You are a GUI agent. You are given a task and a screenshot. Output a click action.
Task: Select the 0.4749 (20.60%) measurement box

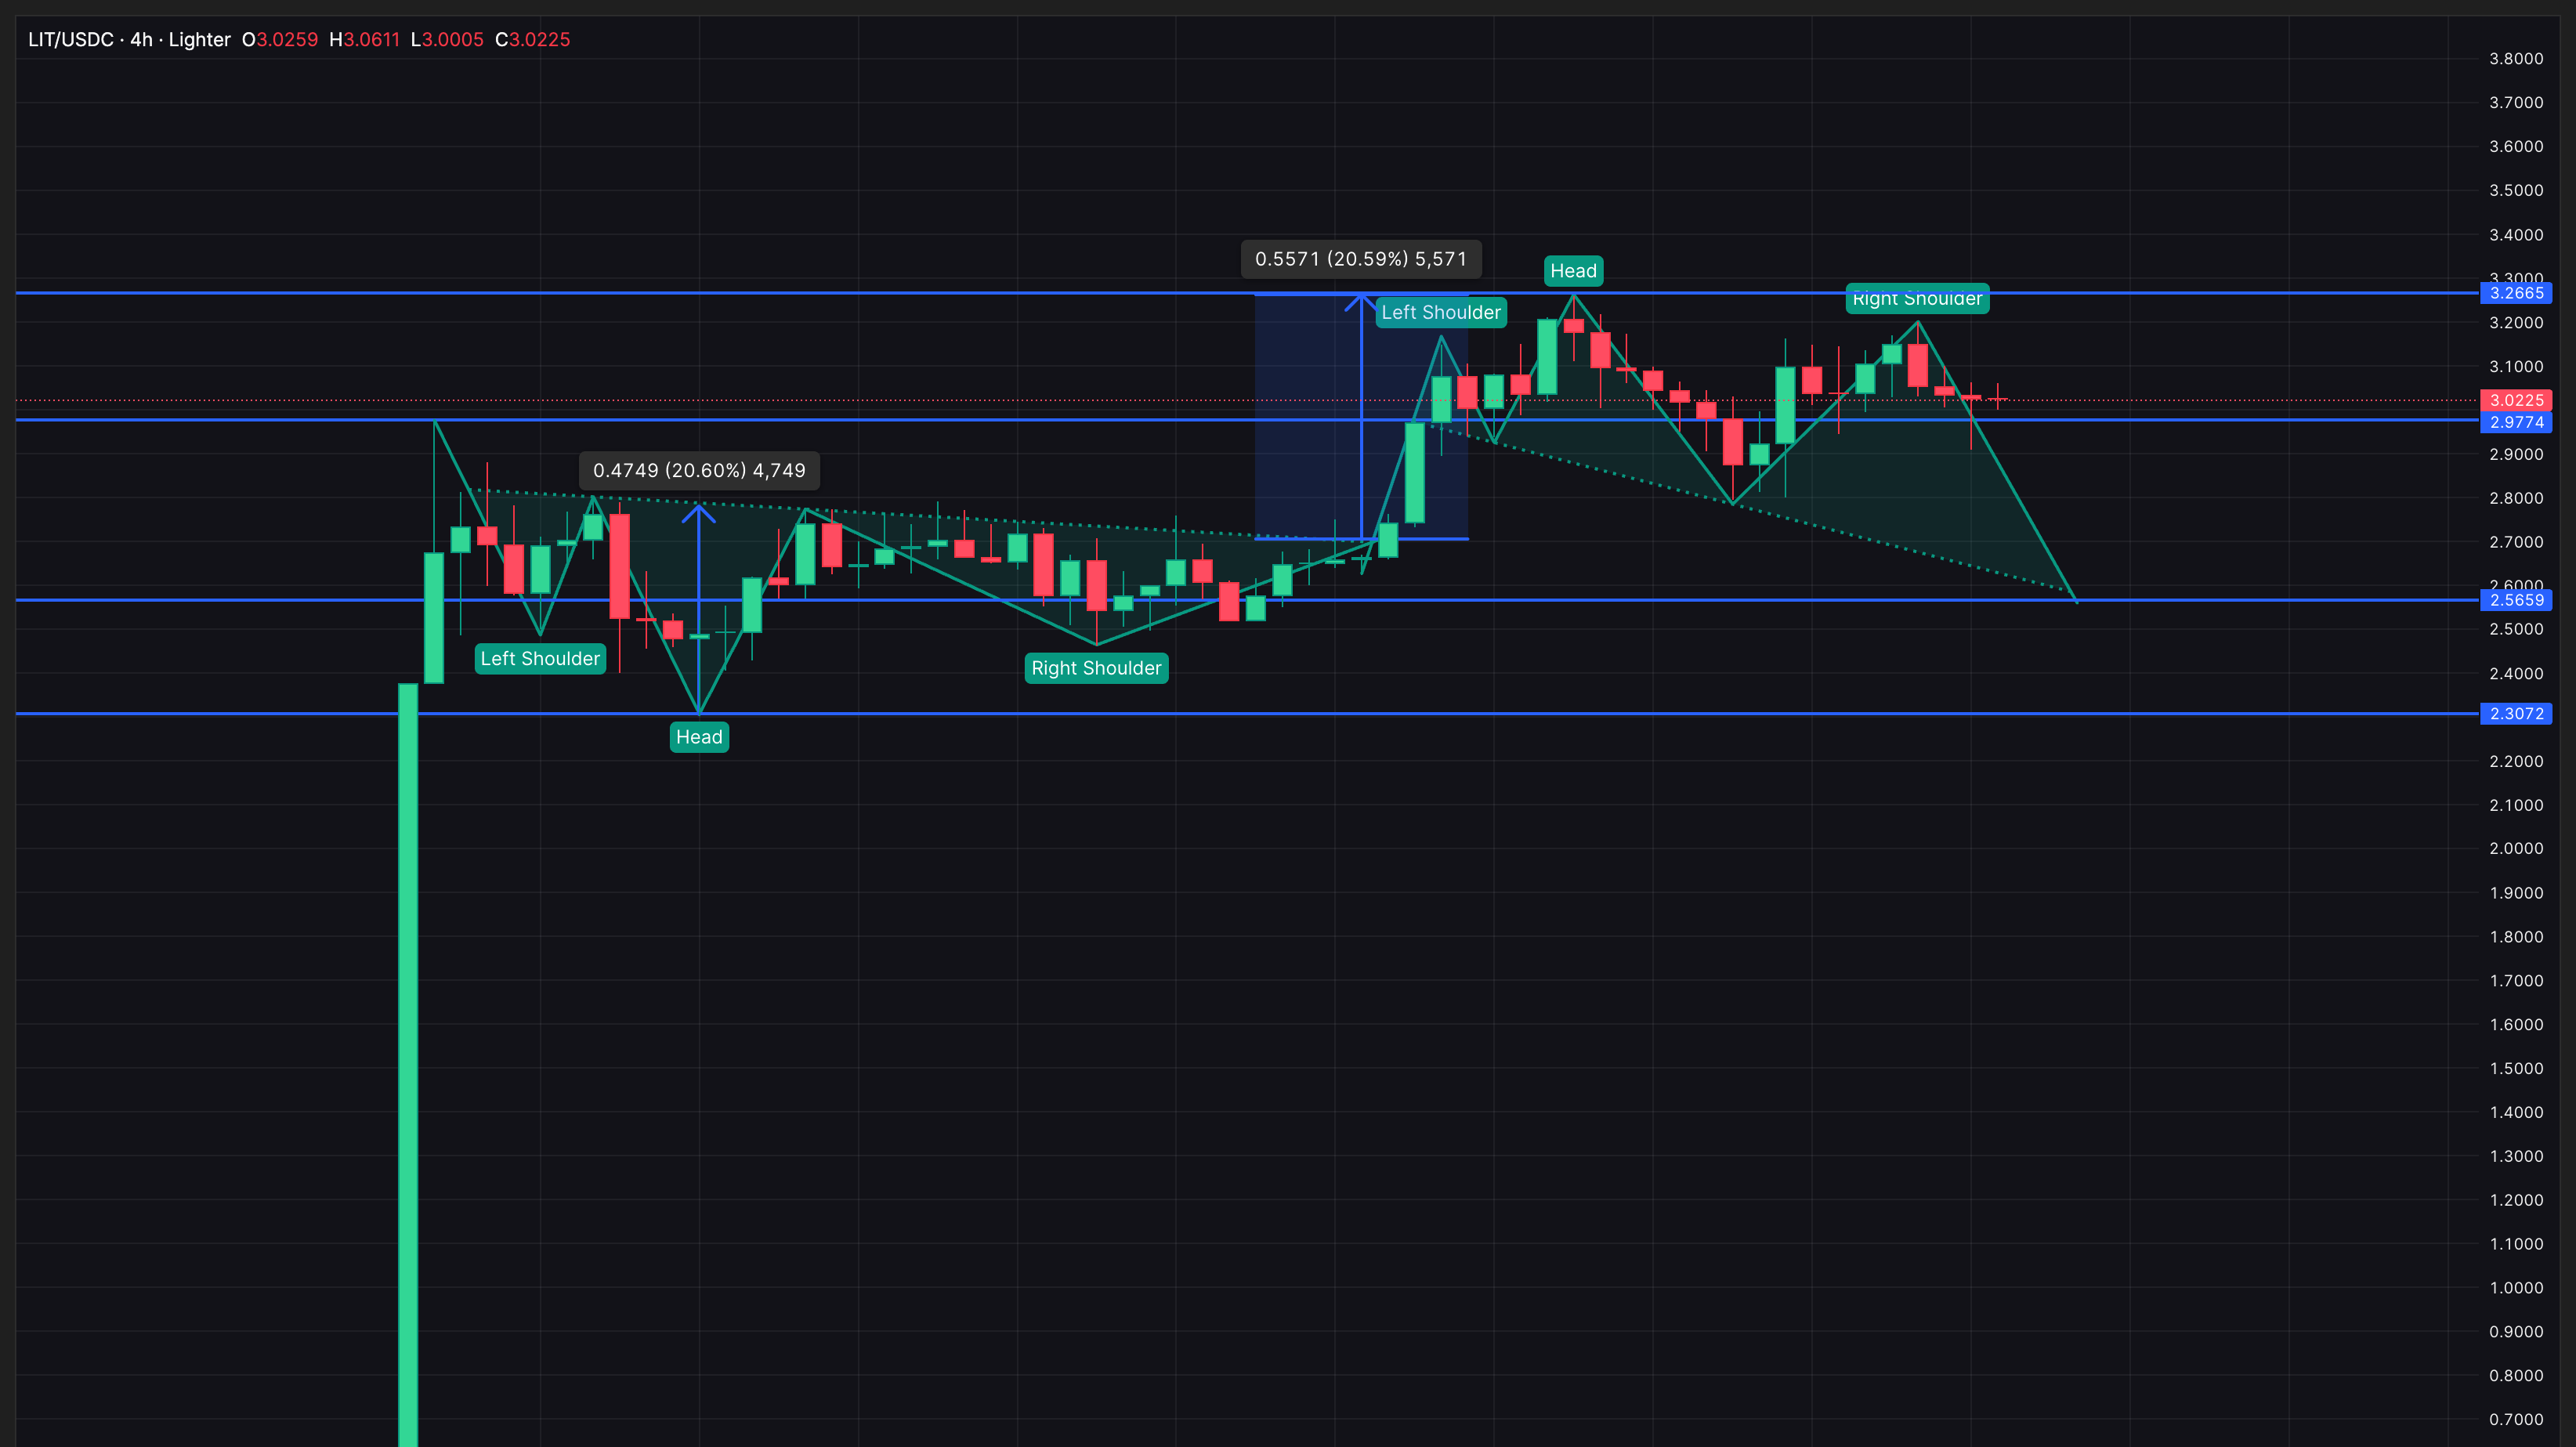pos(699,470)
